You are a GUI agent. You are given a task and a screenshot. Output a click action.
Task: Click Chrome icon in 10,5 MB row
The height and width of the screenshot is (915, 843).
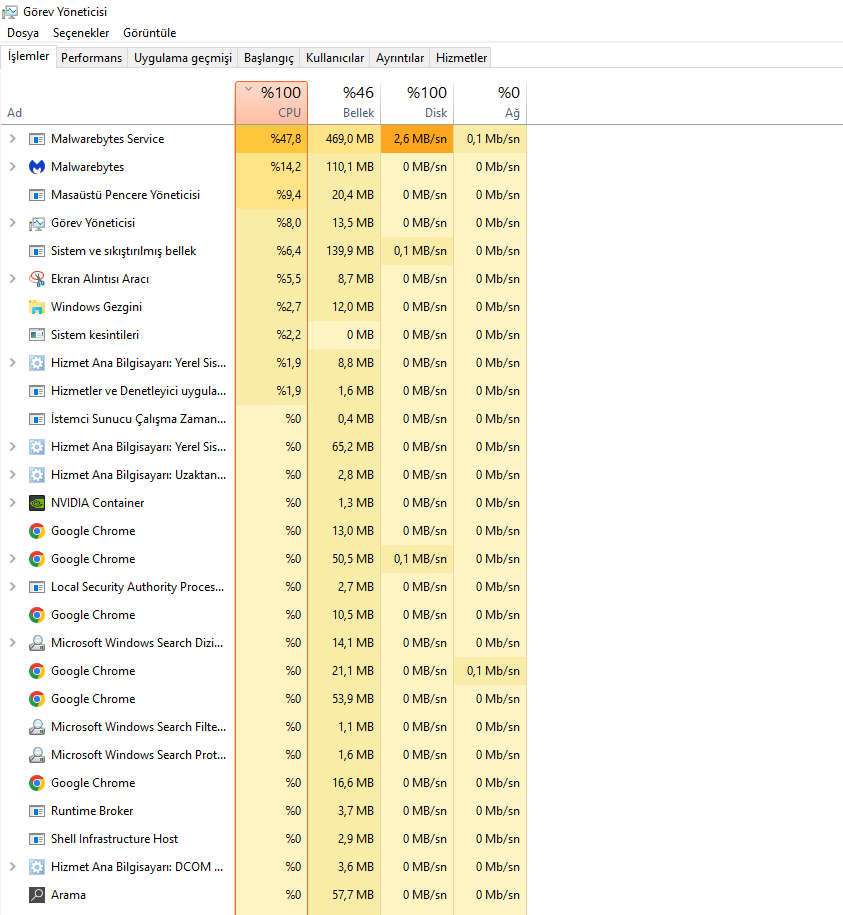37,615
